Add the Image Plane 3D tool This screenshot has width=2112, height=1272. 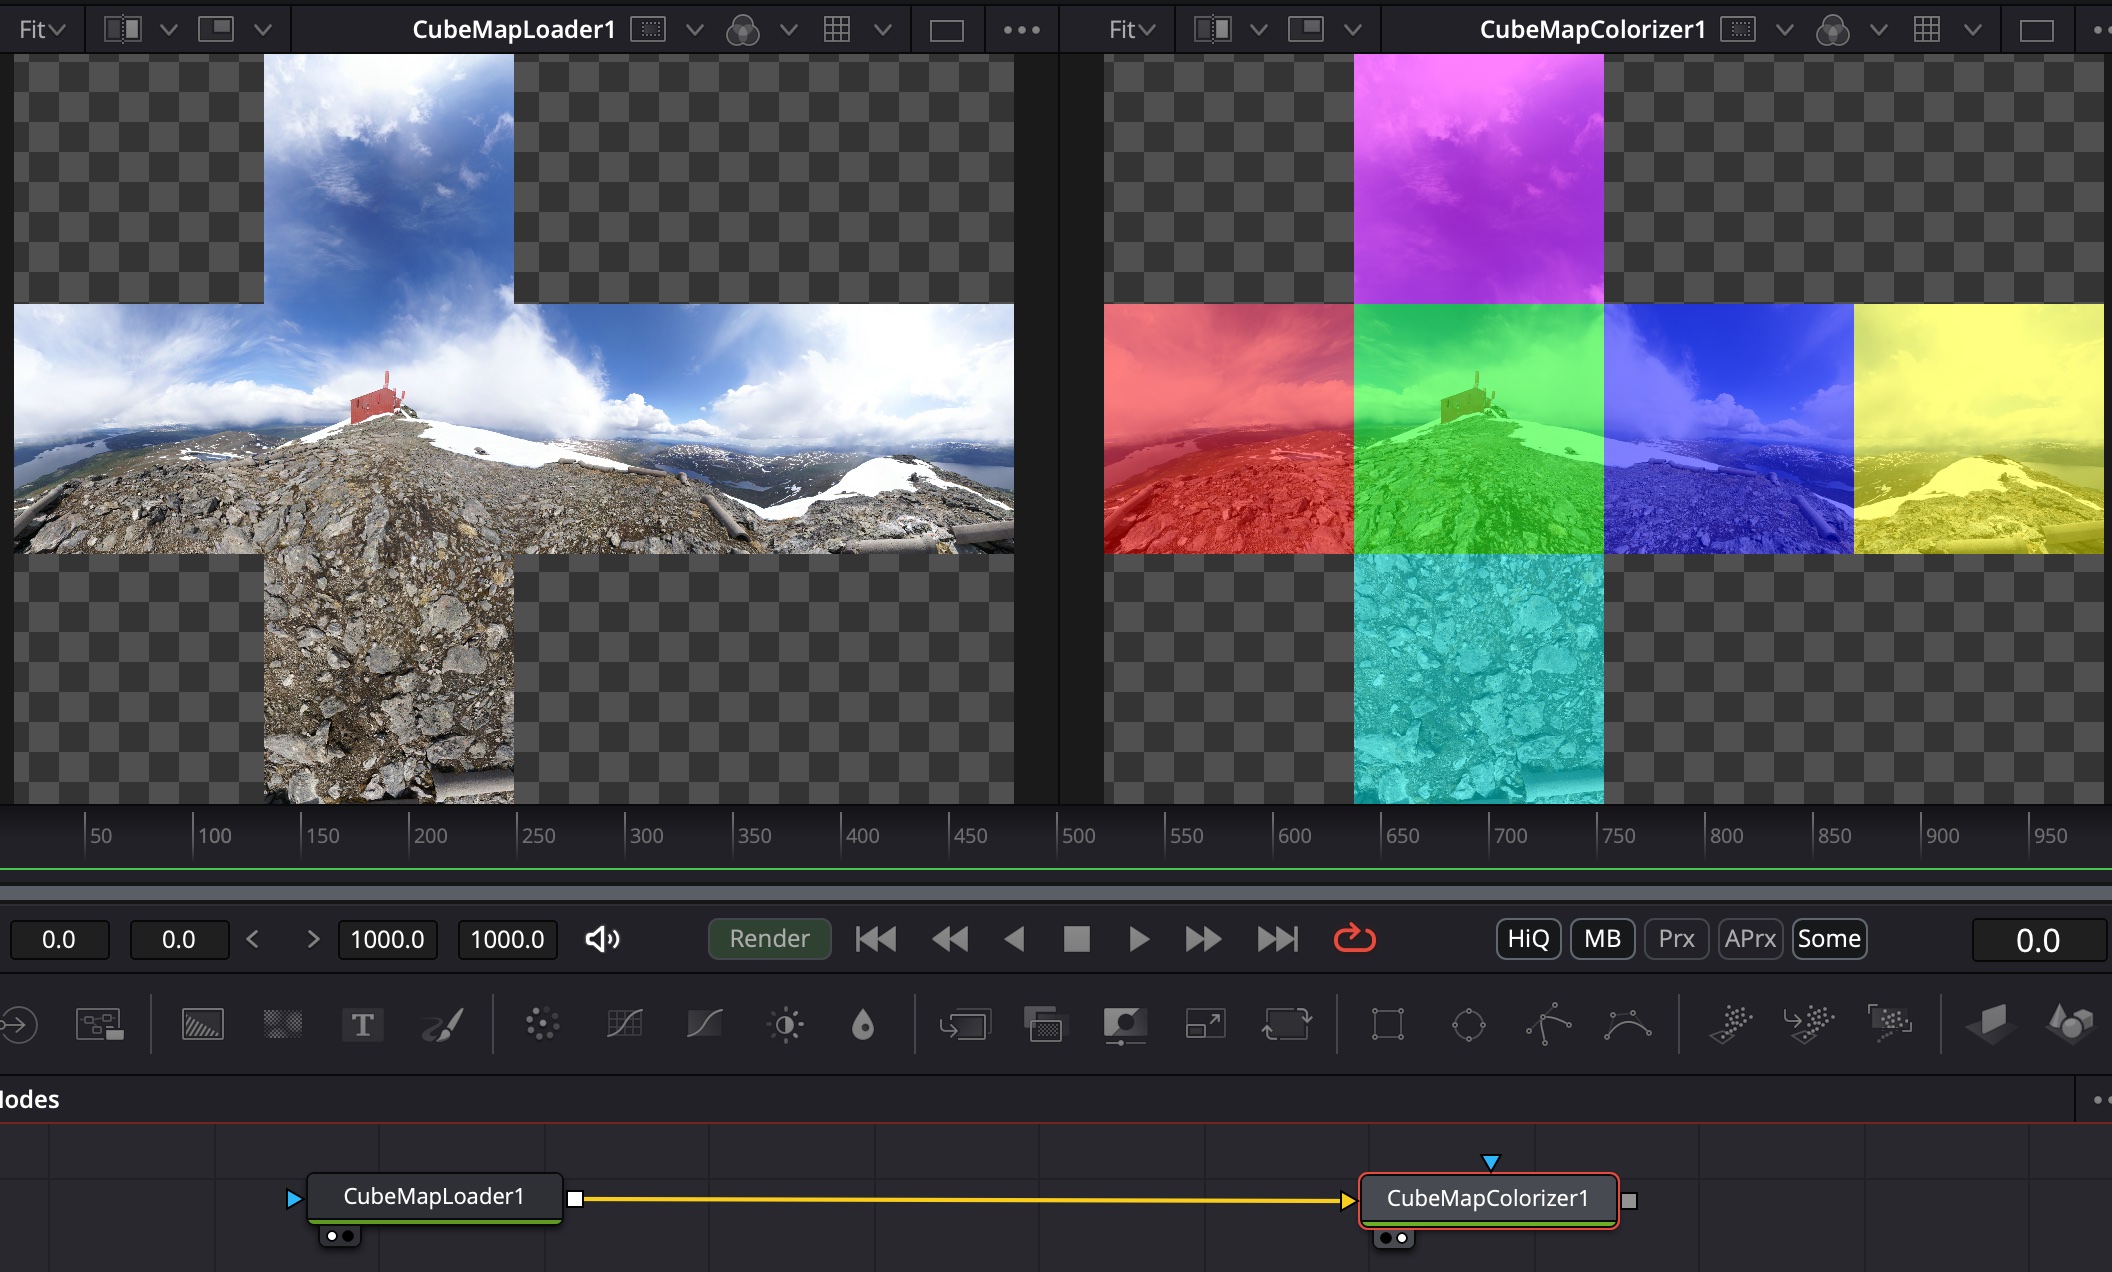click(x=1991, y=1024)
